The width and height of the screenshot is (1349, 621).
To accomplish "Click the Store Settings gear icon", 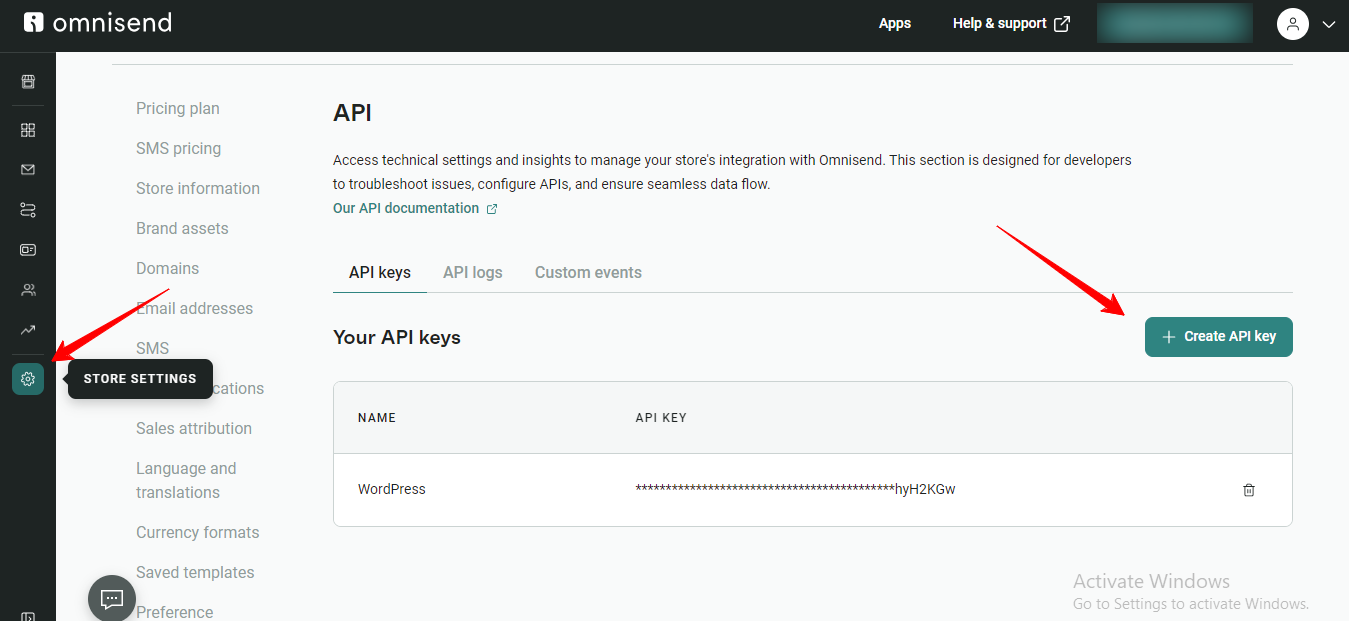I will pos(27,379).
